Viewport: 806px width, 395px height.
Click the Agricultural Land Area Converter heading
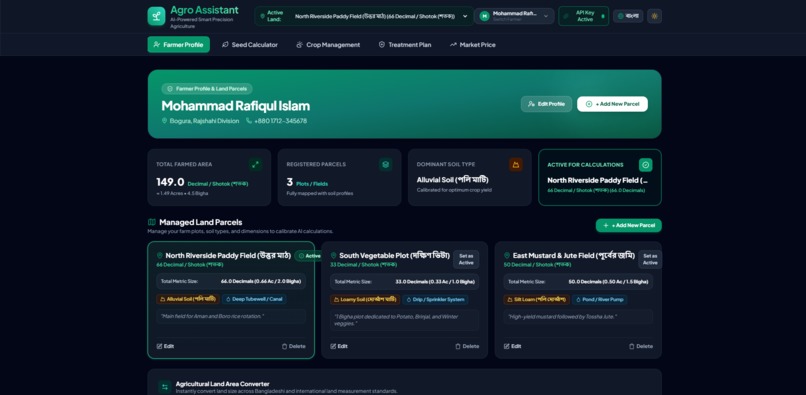pyautogui.click(x=223, y=384)
